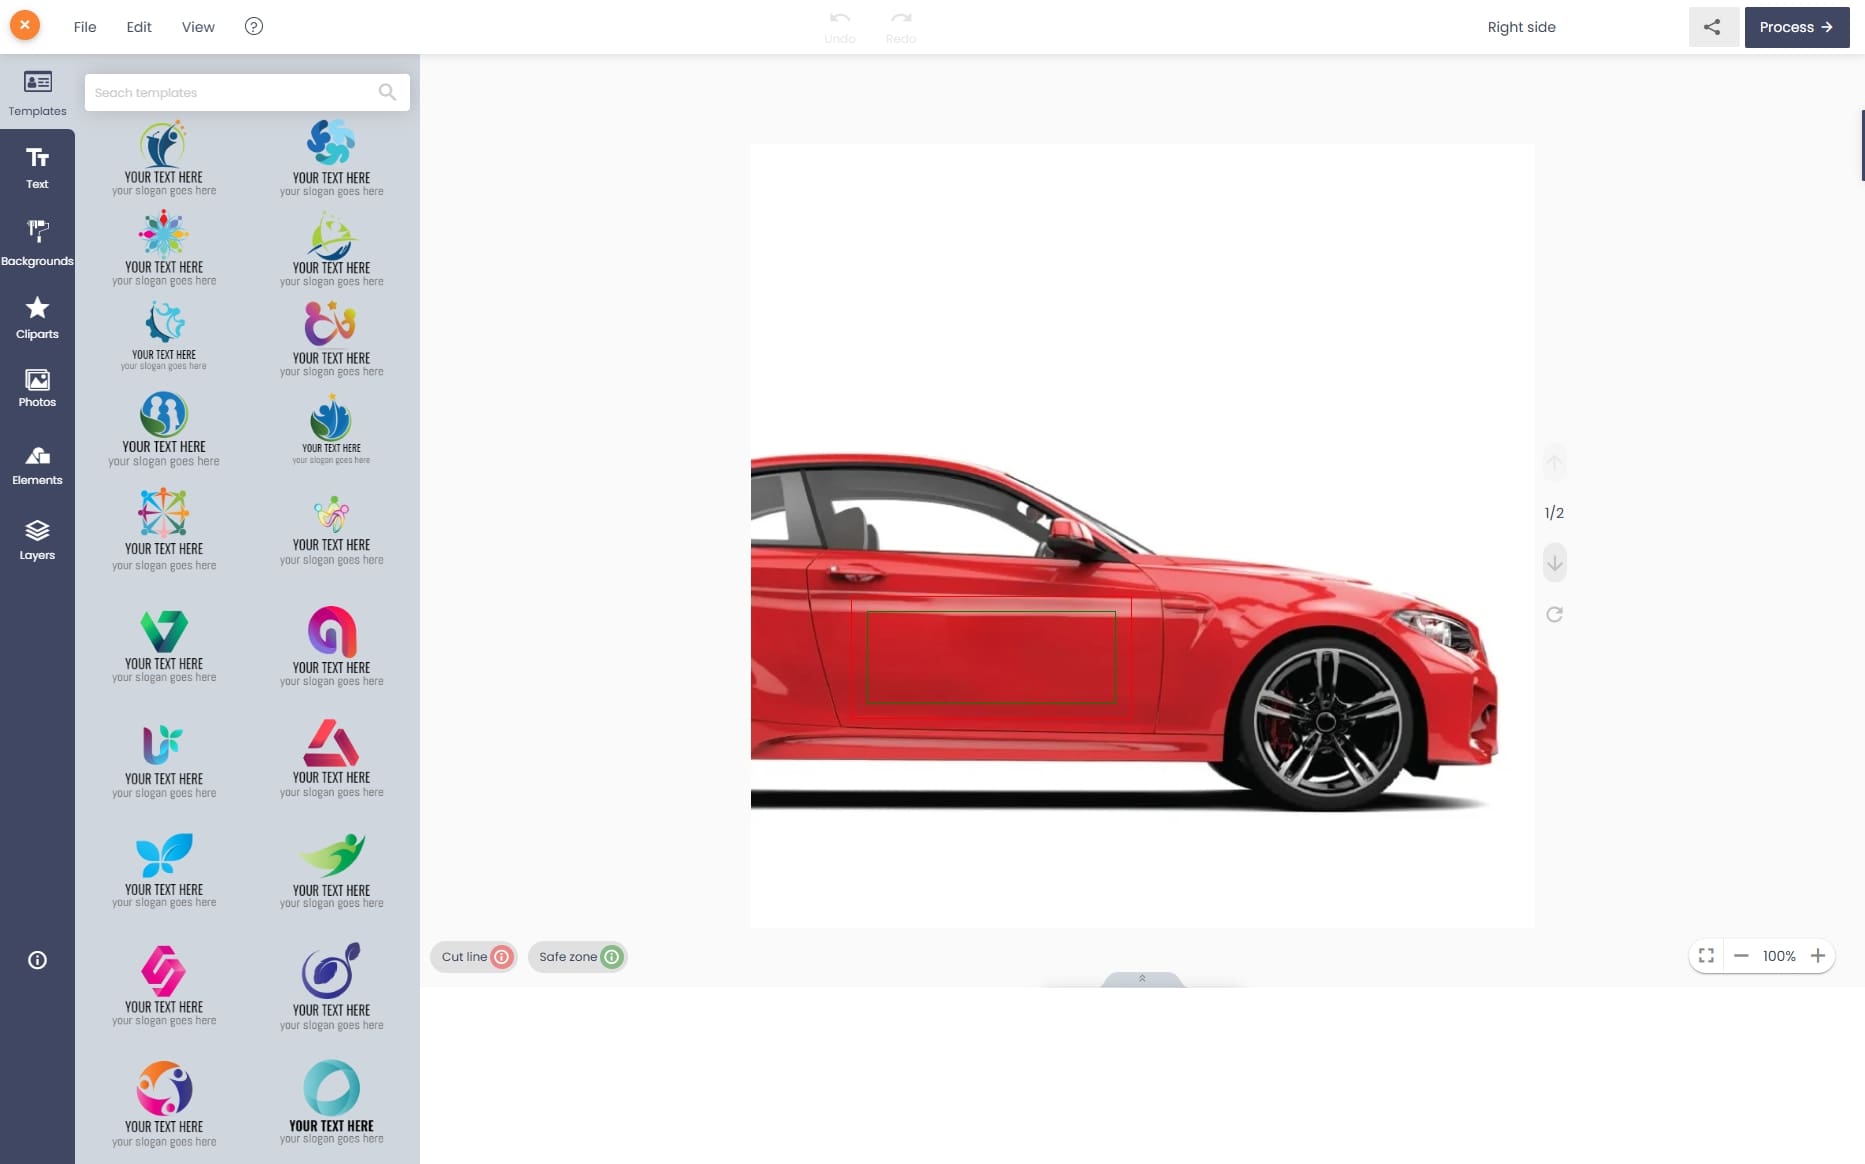The width and height of the screenshot is (1865, 1164).
Task: Expand the bottom panel chevron handle
Action: (1142, 979)
